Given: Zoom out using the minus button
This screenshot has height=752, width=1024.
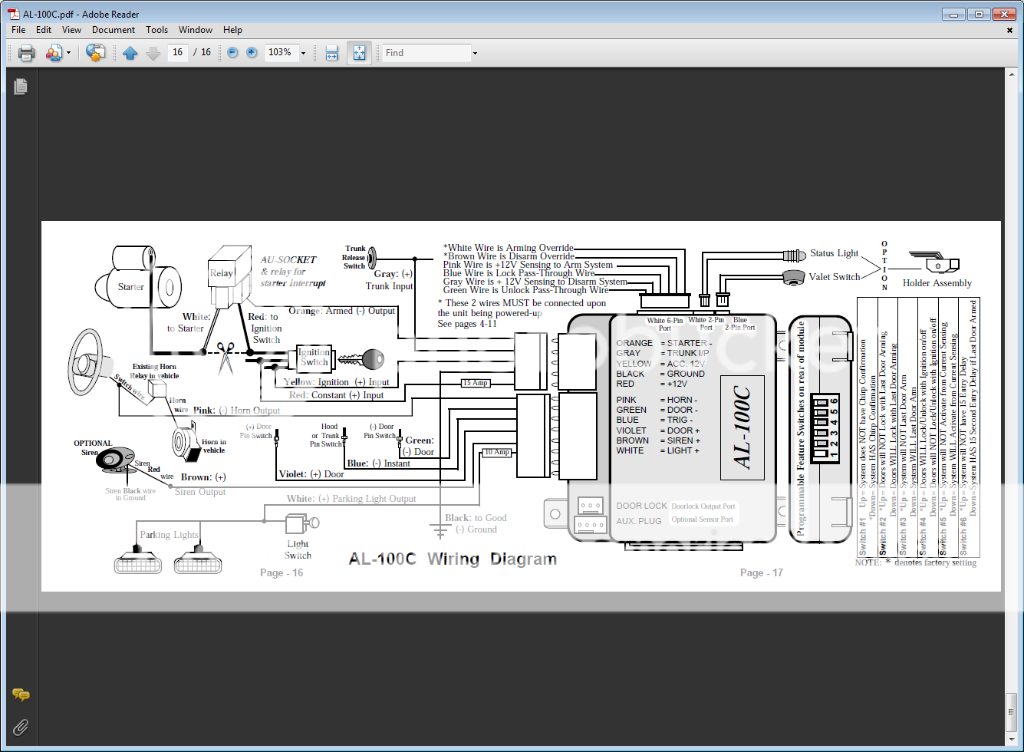Looking at the screenshot, I should [233, 52].
